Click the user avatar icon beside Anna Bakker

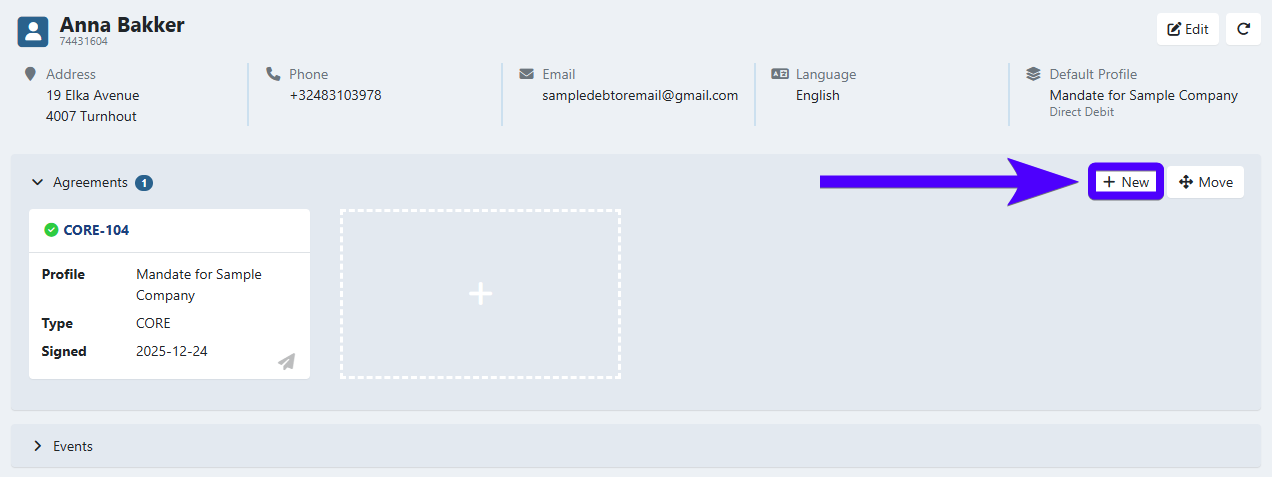coord(33,30)
